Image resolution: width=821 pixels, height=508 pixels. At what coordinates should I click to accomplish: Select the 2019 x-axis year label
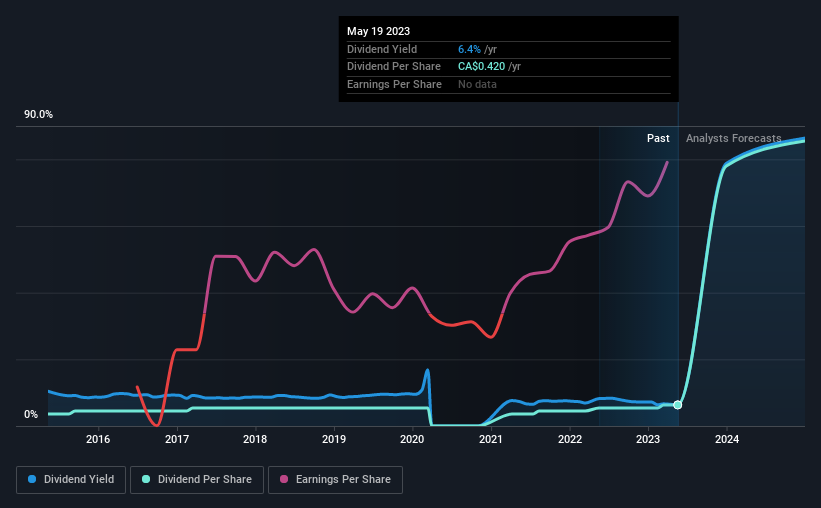tap(334, 439)
